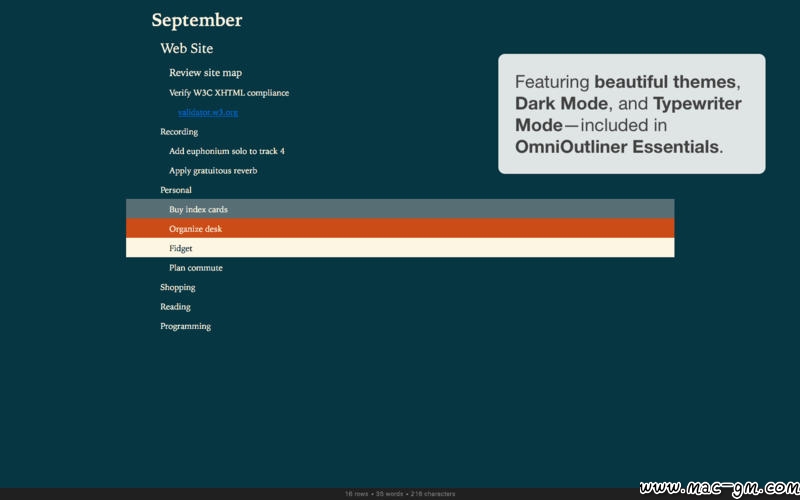Click 'Add euphonium solo to track 4'
This screenshot has width=800, height=500.
pos(227,151)
